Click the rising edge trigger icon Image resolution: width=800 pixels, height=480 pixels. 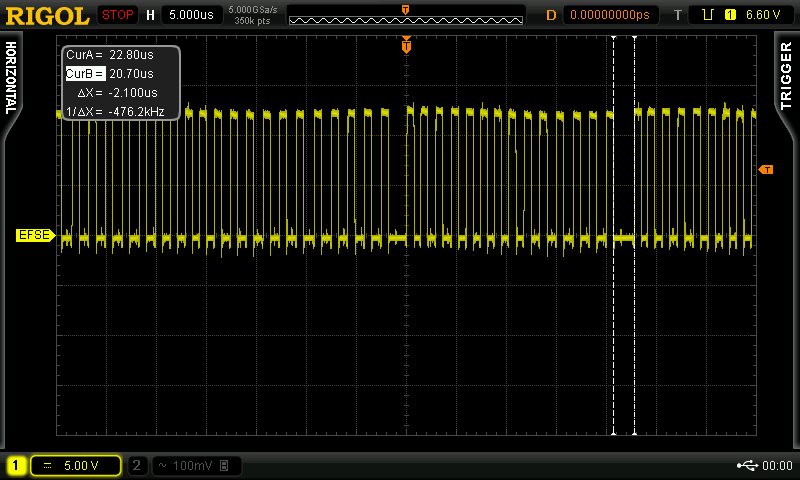707,15
